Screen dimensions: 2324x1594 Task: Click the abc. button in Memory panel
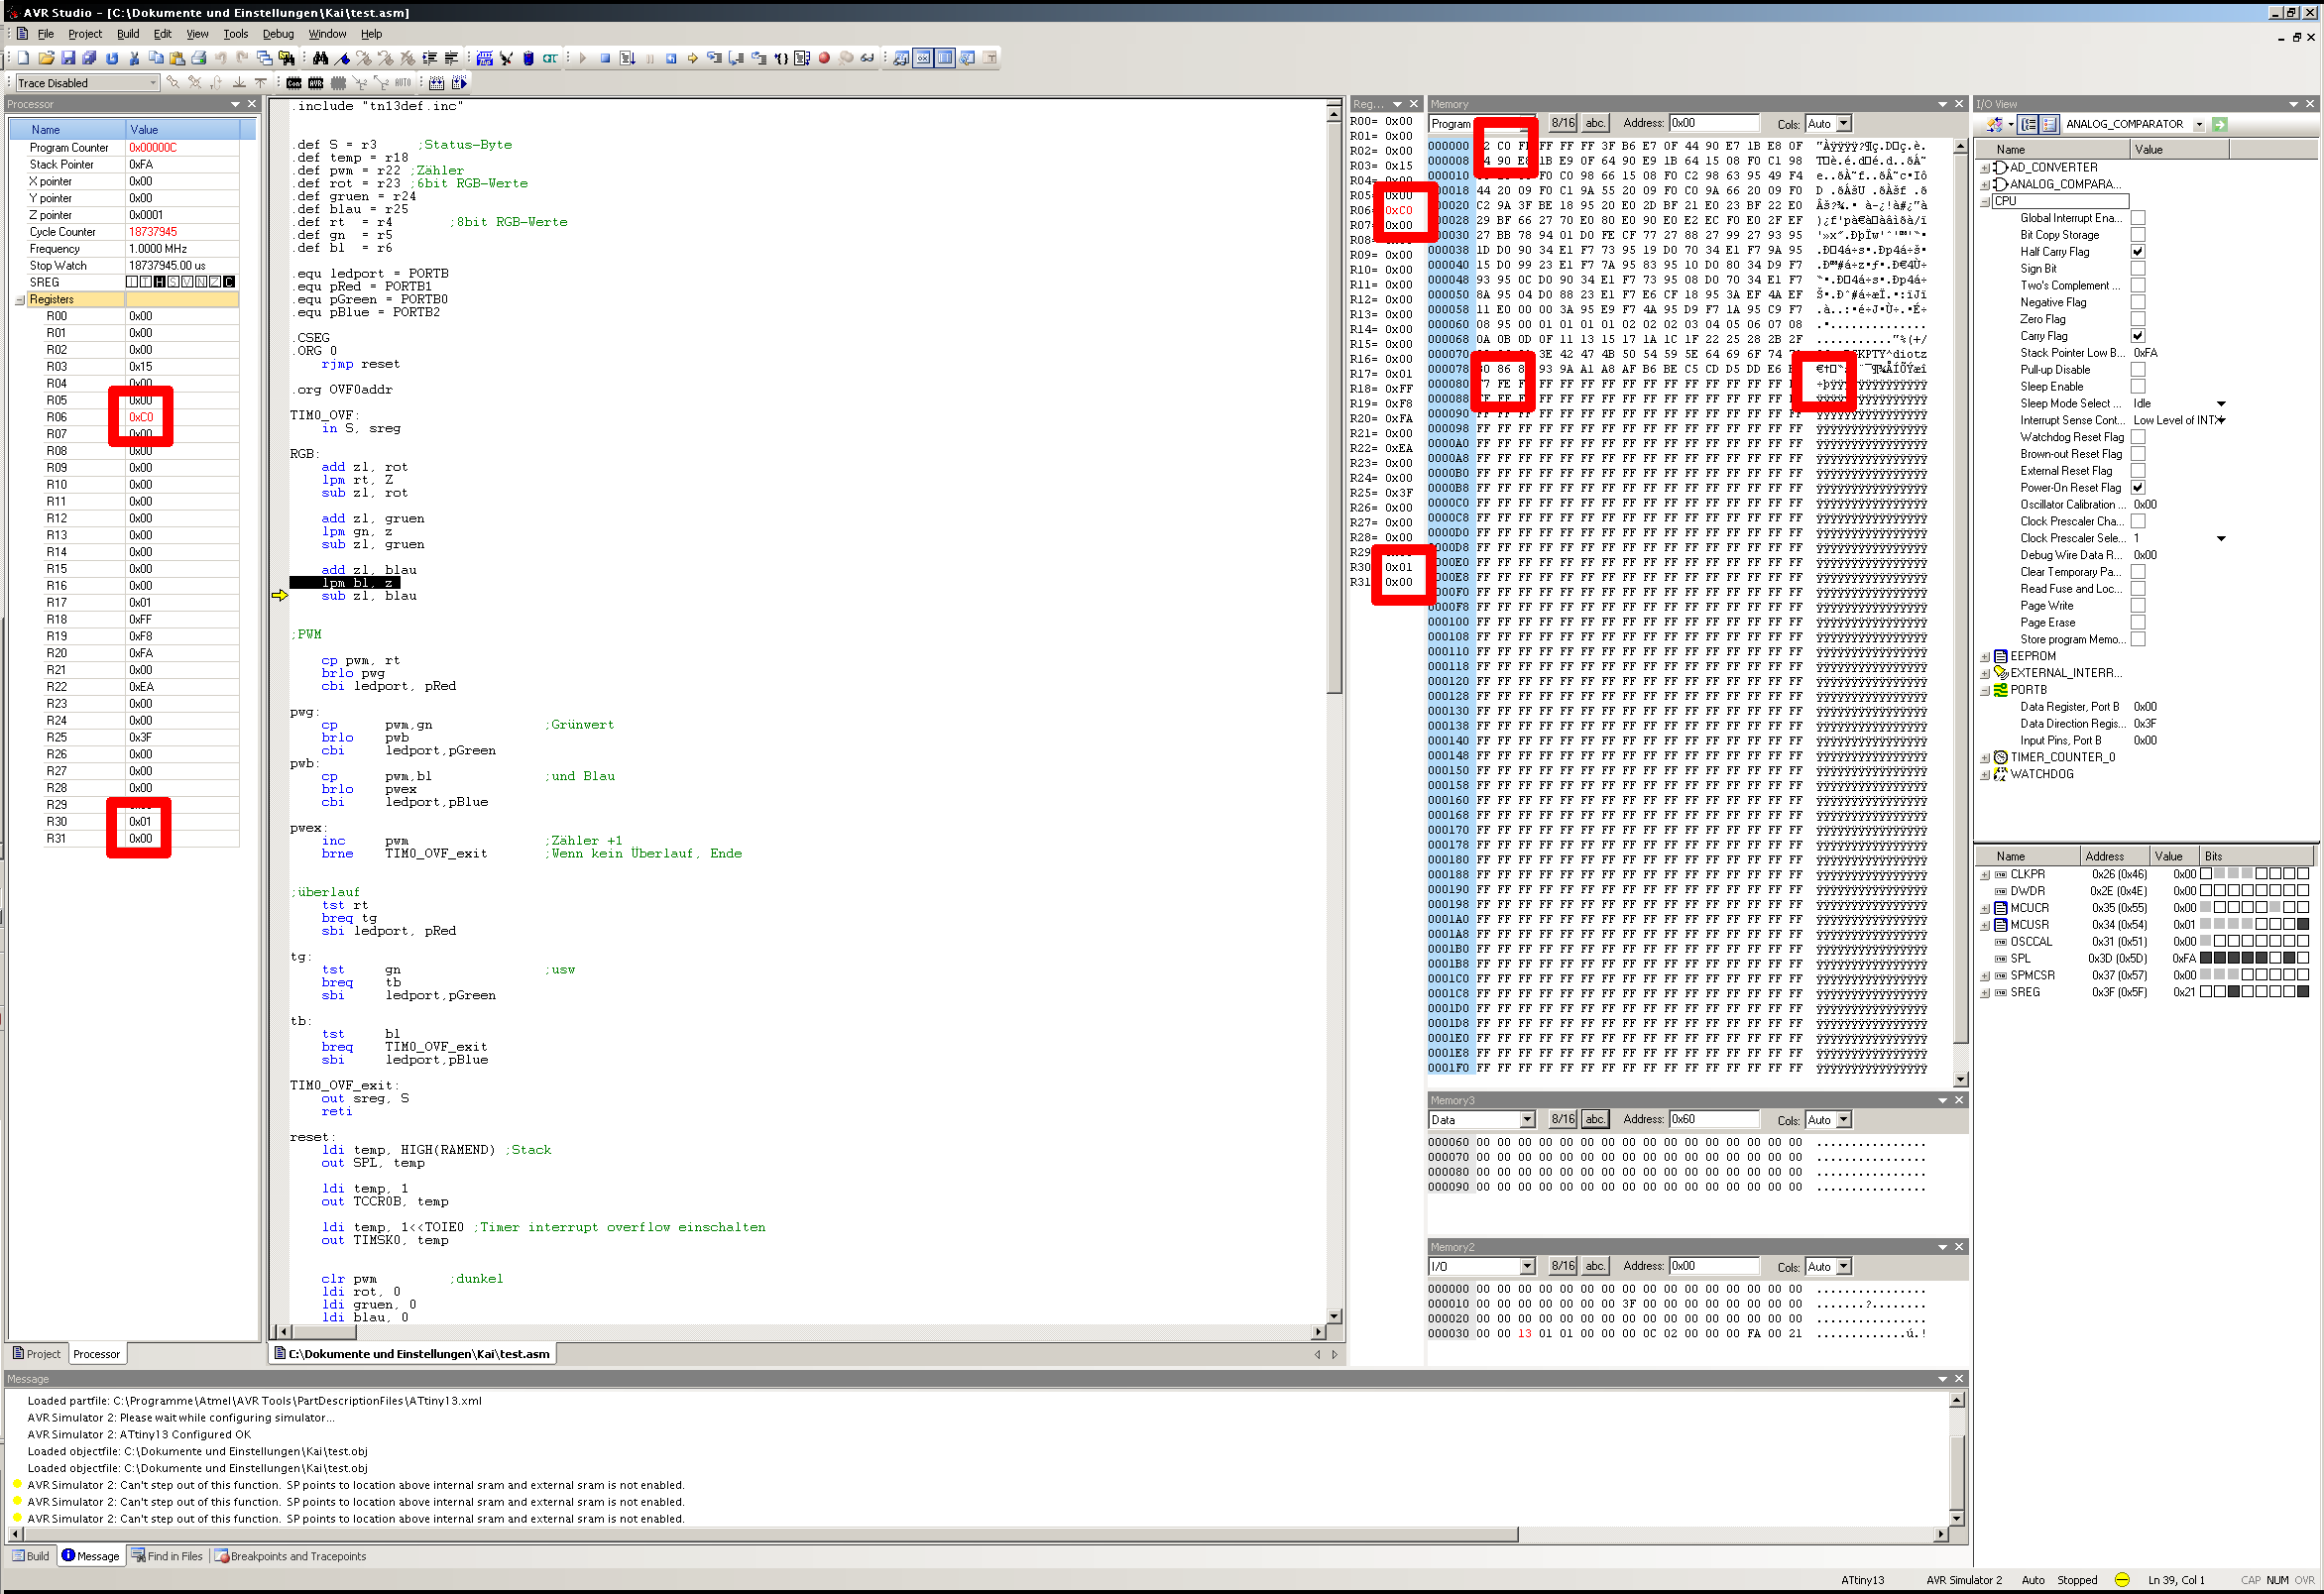point(1595,123)
